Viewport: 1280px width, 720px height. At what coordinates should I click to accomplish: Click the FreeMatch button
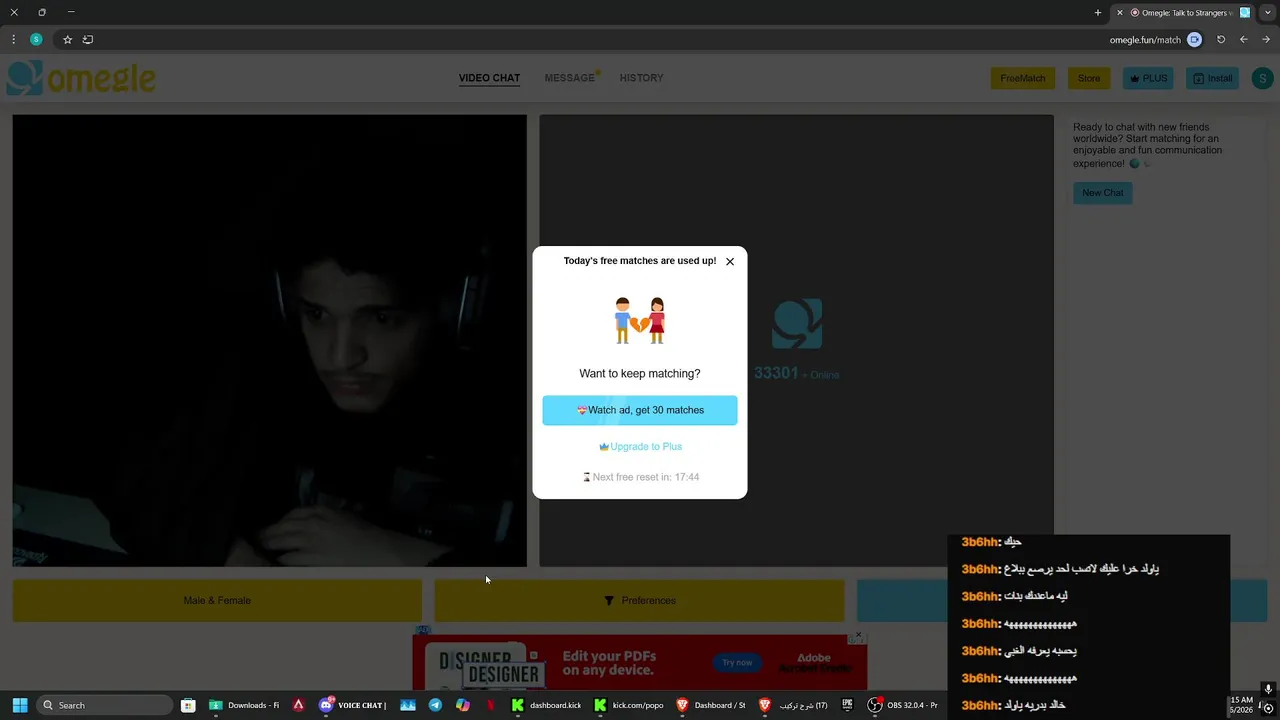1022,78
